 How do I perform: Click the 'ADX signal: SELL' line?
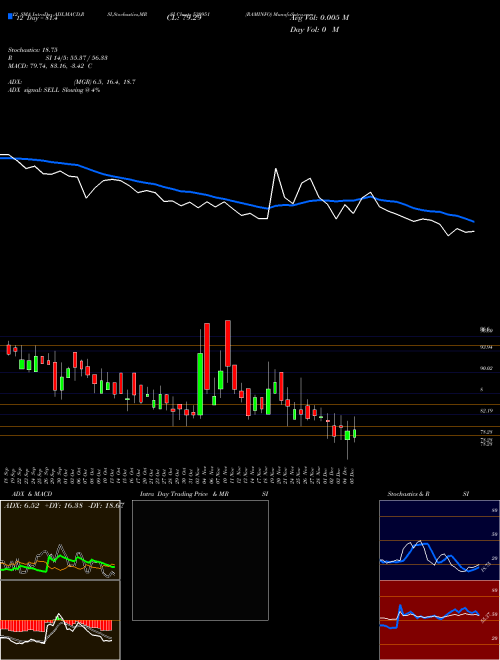54,90
